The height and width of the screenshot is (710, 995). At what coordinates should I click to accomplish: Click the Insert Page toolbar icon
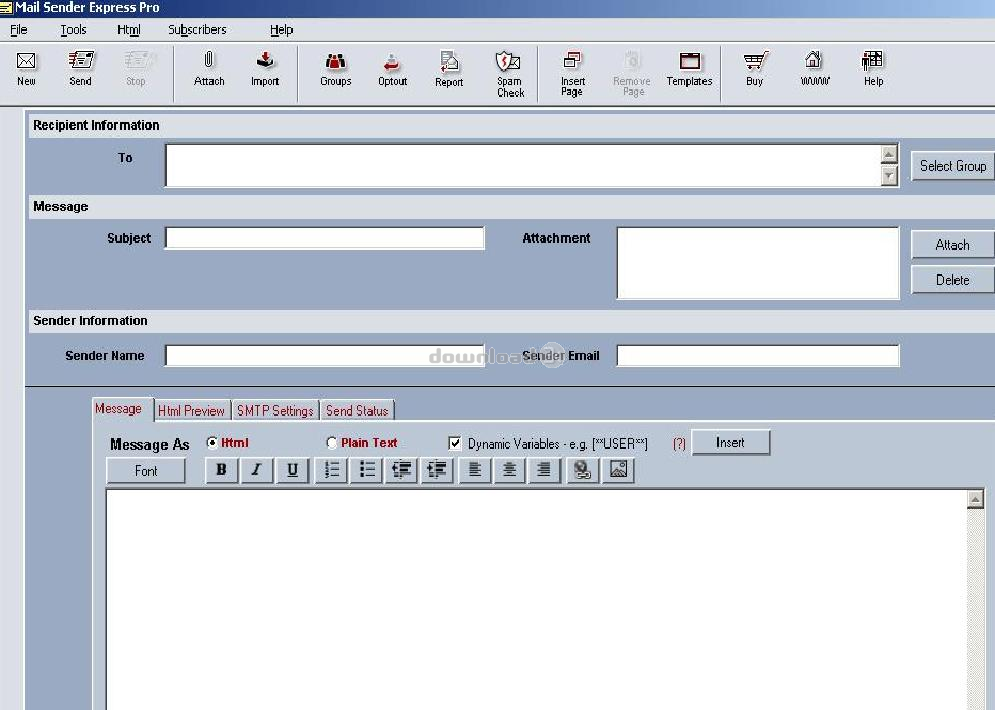(x=572, y=73)
